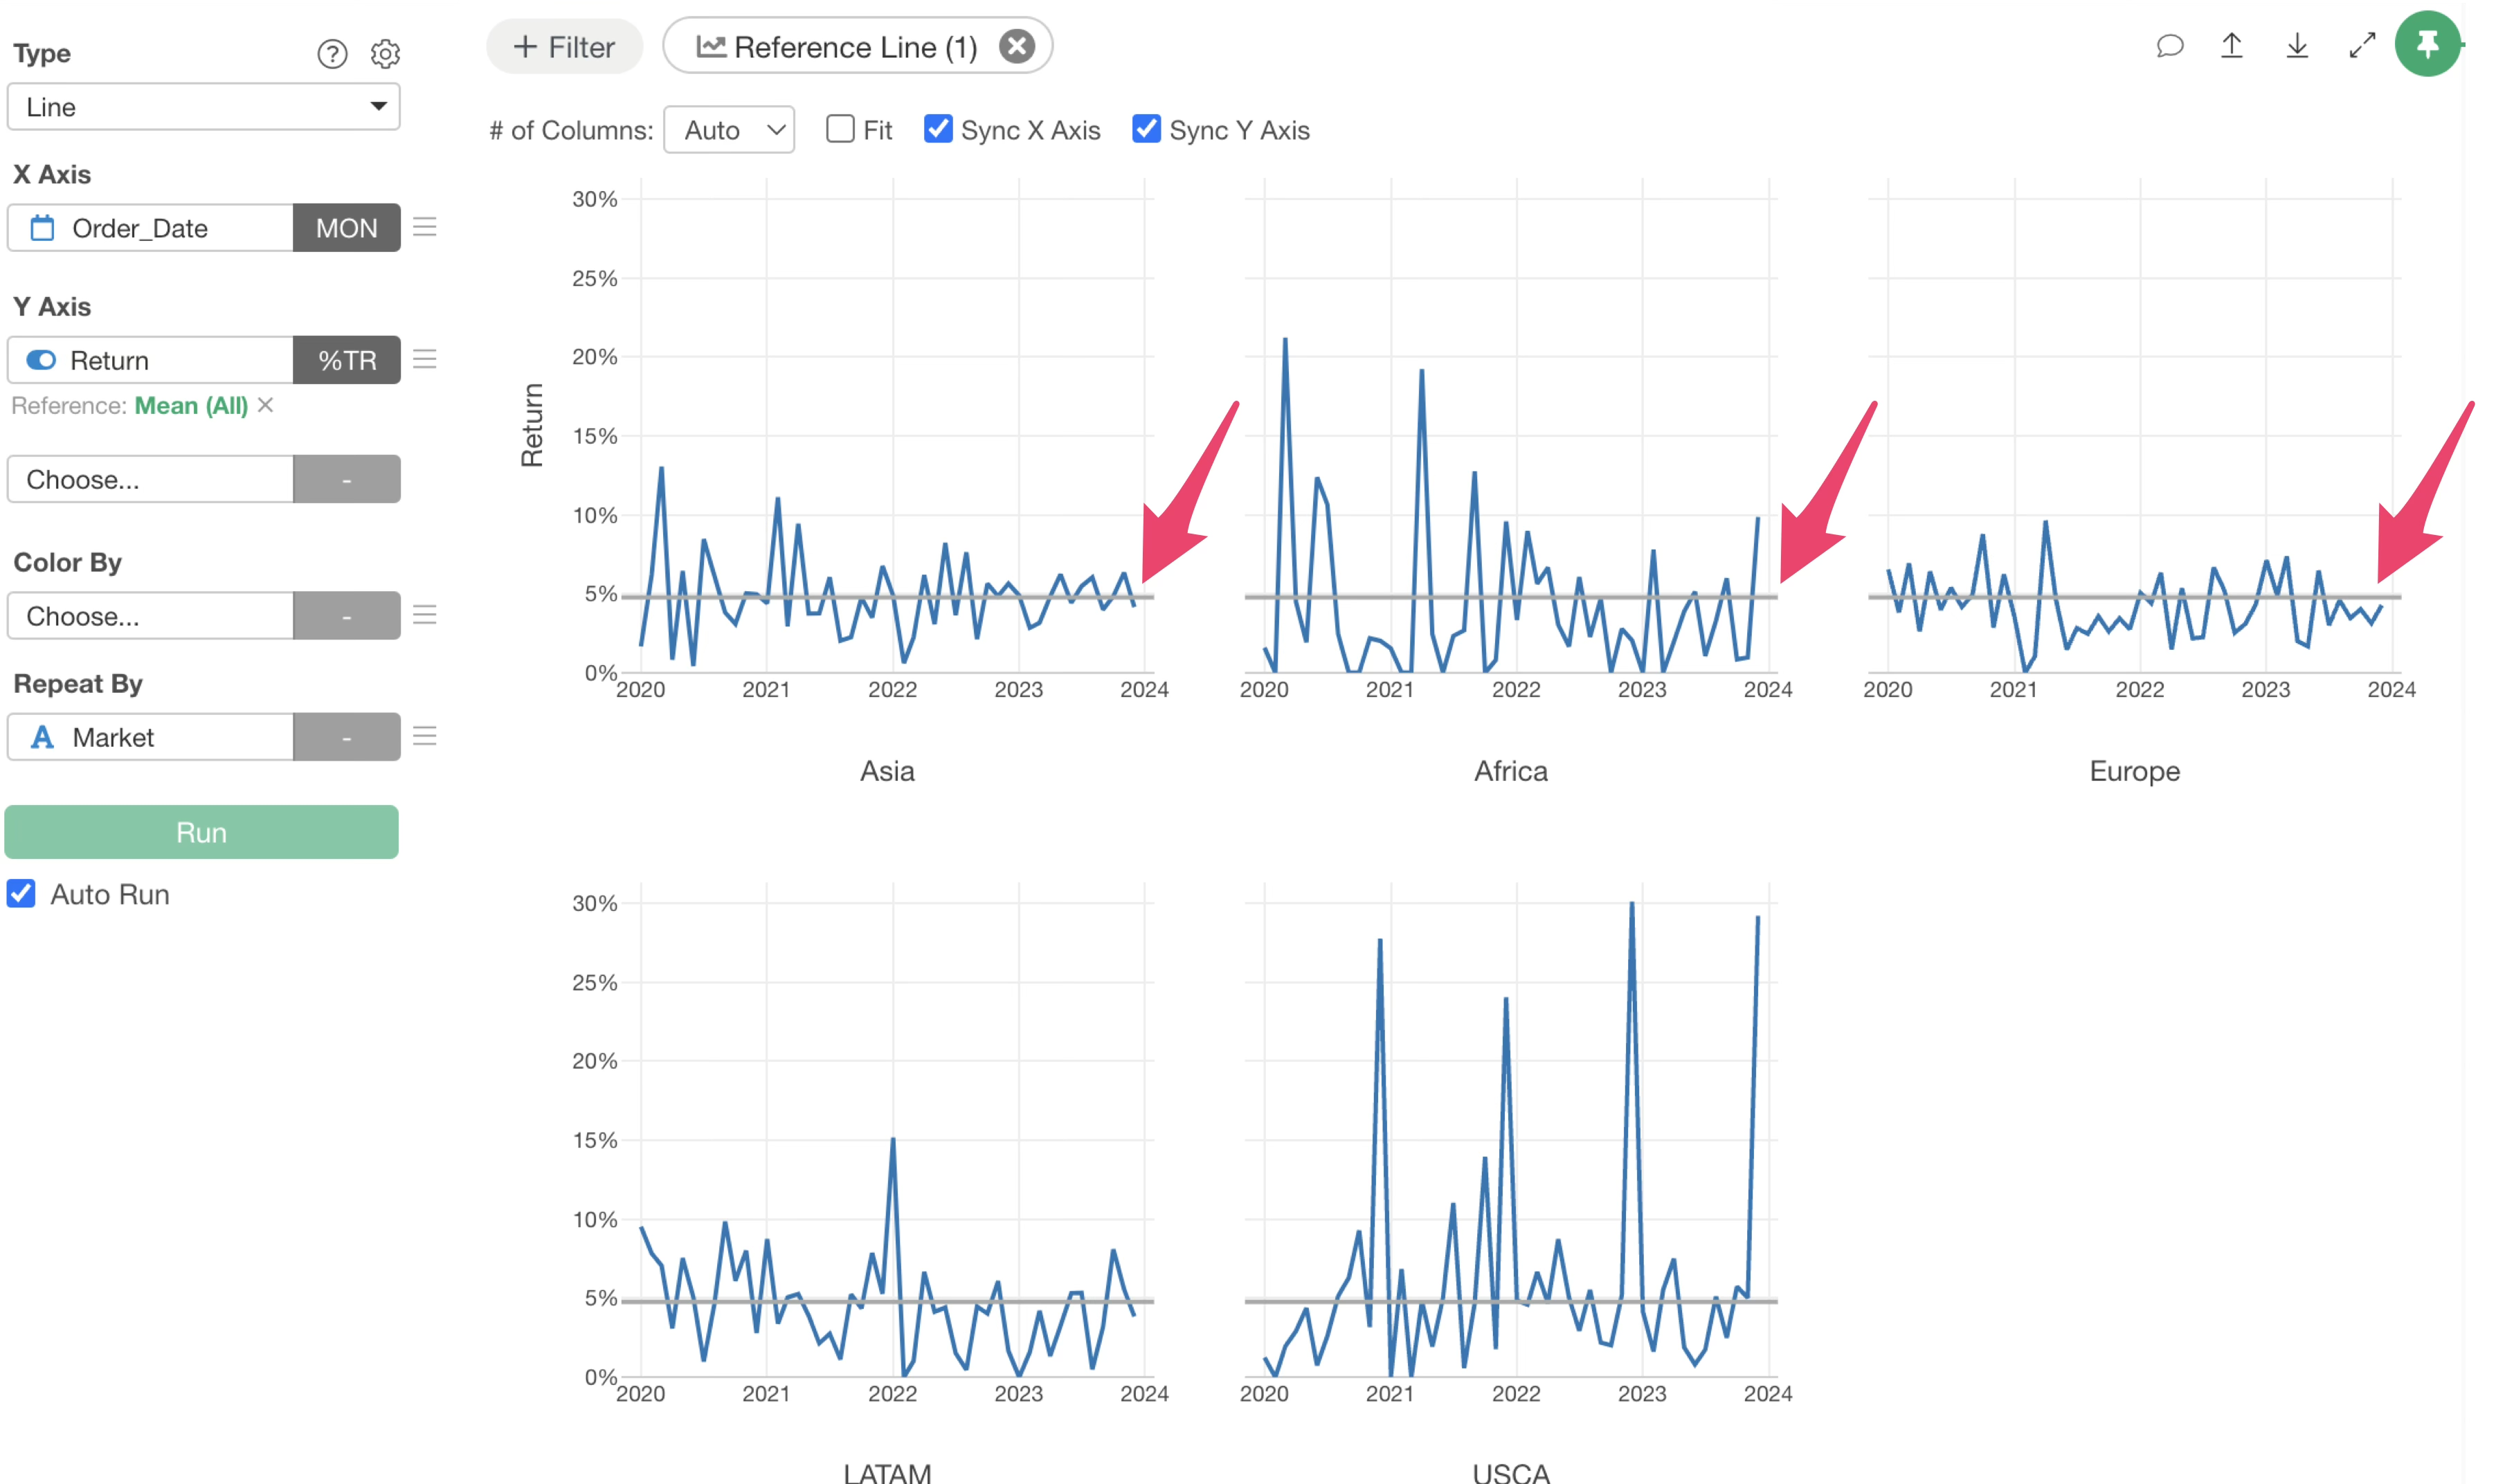
Task: Click the comment speech bubble icon
Action: point(2169,46)
